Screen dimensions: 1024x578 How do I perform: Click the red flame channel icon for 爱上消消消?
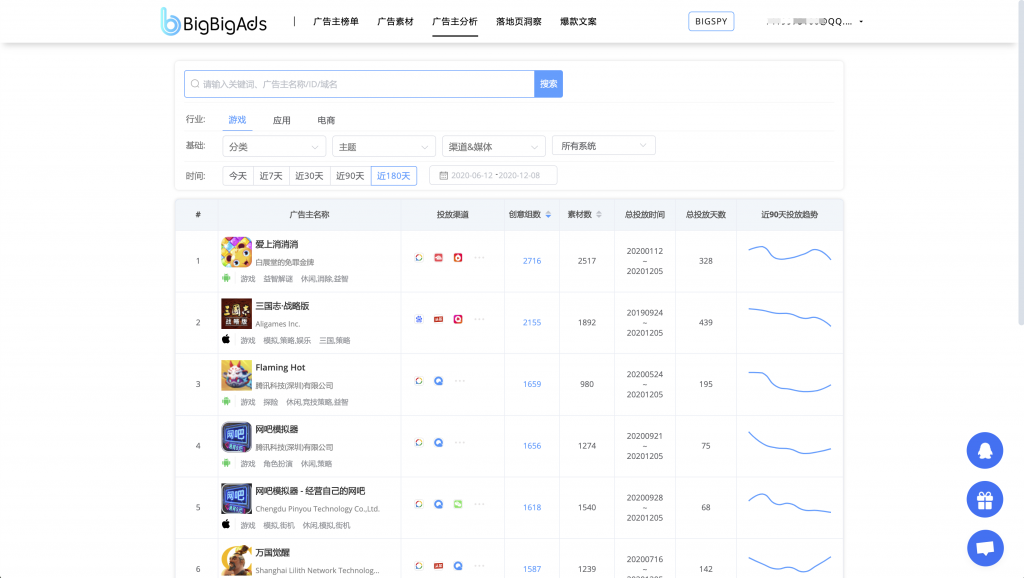[x=458, y=258]
